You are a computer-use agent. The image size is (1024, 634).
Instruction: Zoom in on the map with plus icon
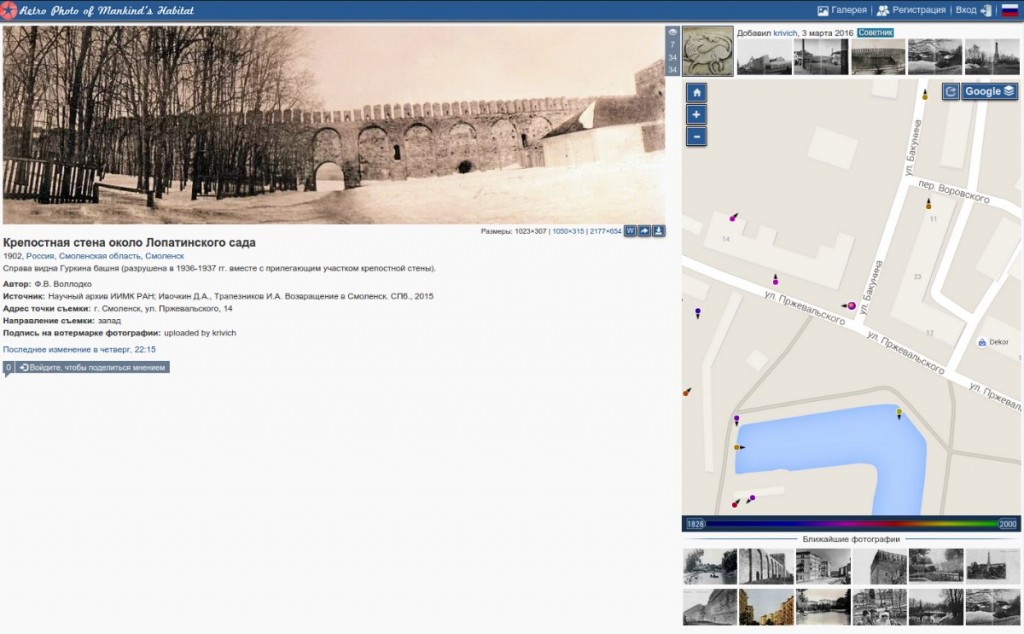[695, 113]
